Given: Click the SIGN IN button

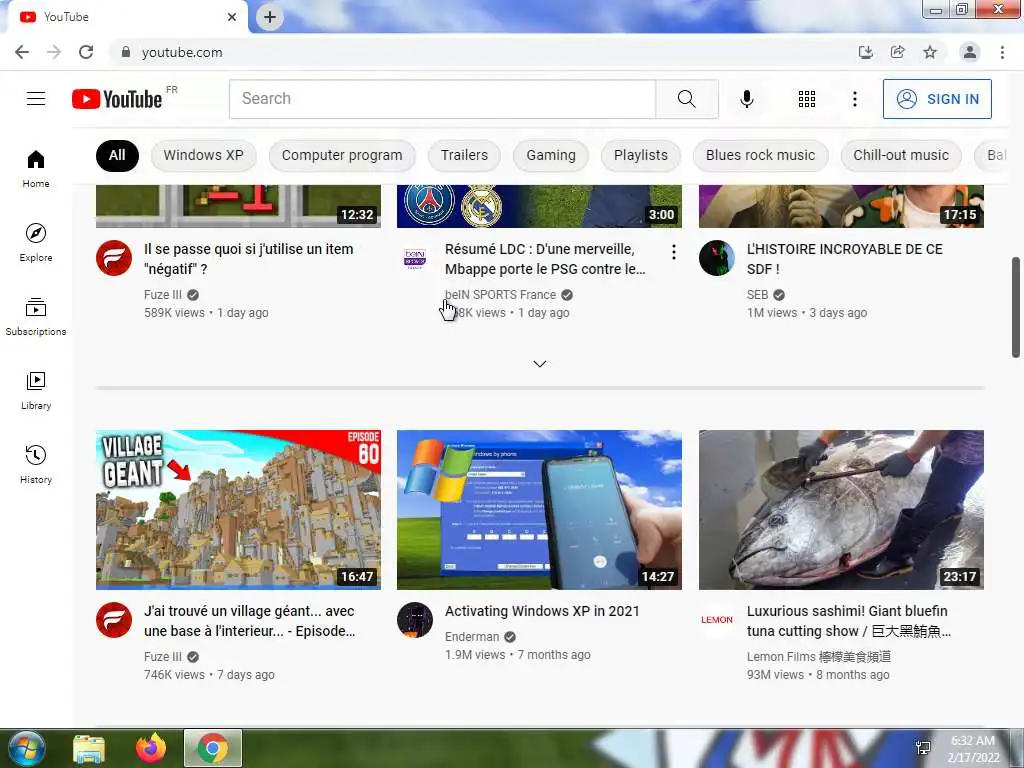Looking at the screenshot, I should coord(937,99).
